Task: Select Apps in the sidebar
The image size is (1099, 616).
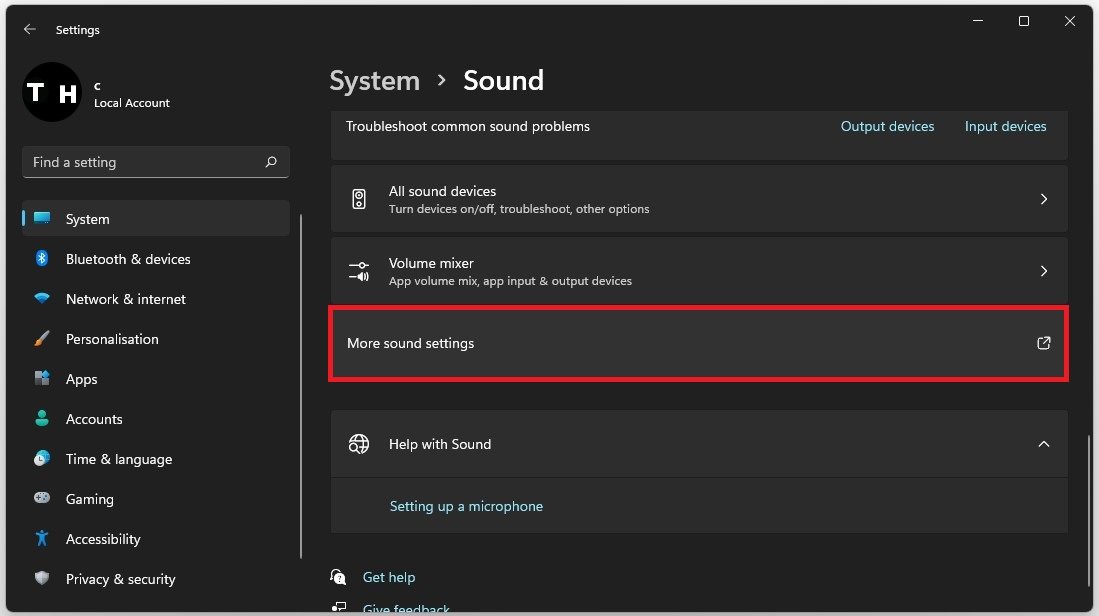Action: [x=82, y=379]
